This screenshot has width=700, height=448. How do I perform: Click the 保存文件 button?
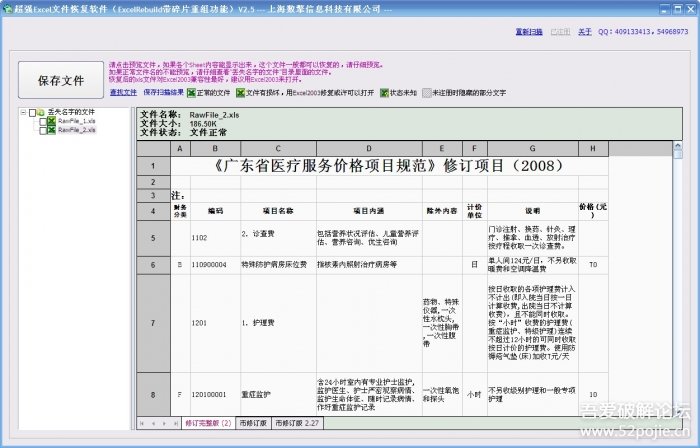60,80
